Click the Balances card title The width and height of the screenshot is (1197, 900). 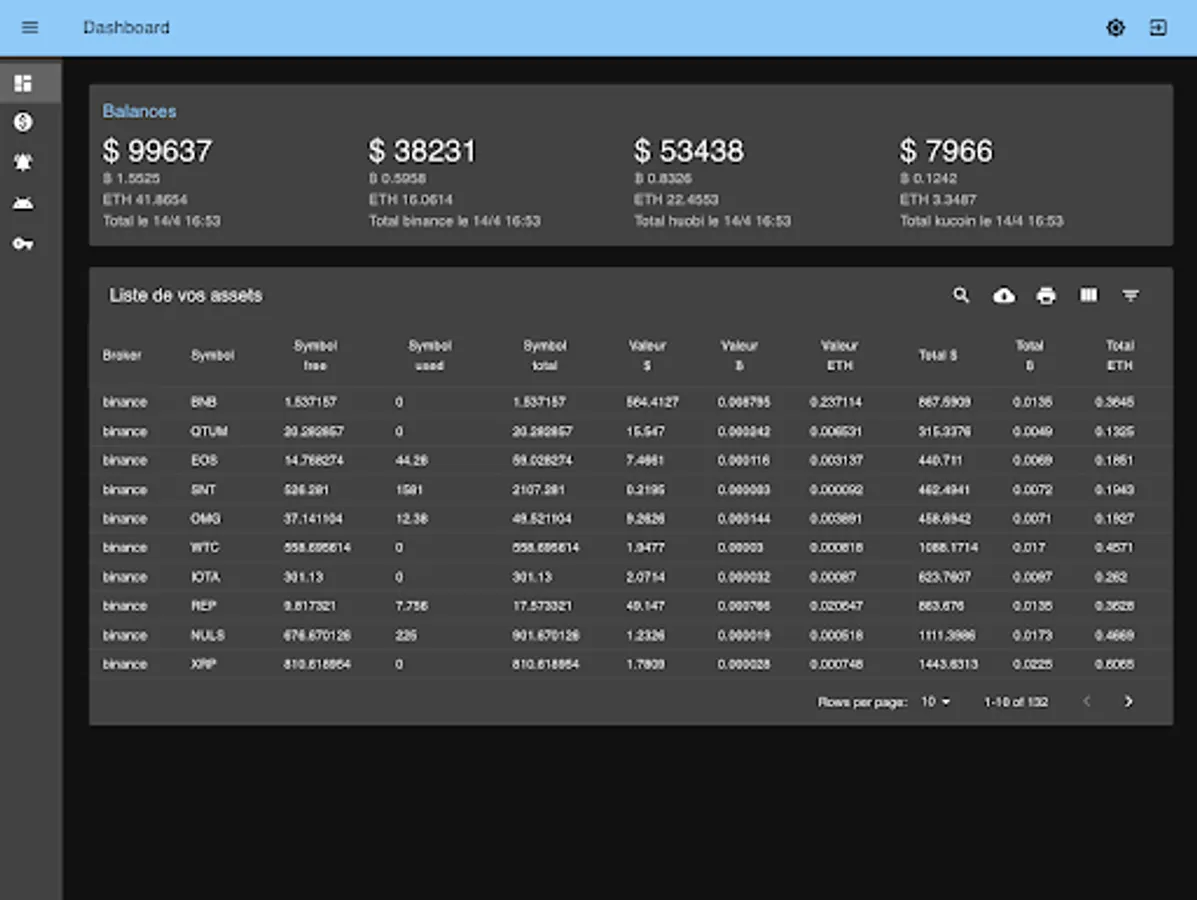point(140,111)
